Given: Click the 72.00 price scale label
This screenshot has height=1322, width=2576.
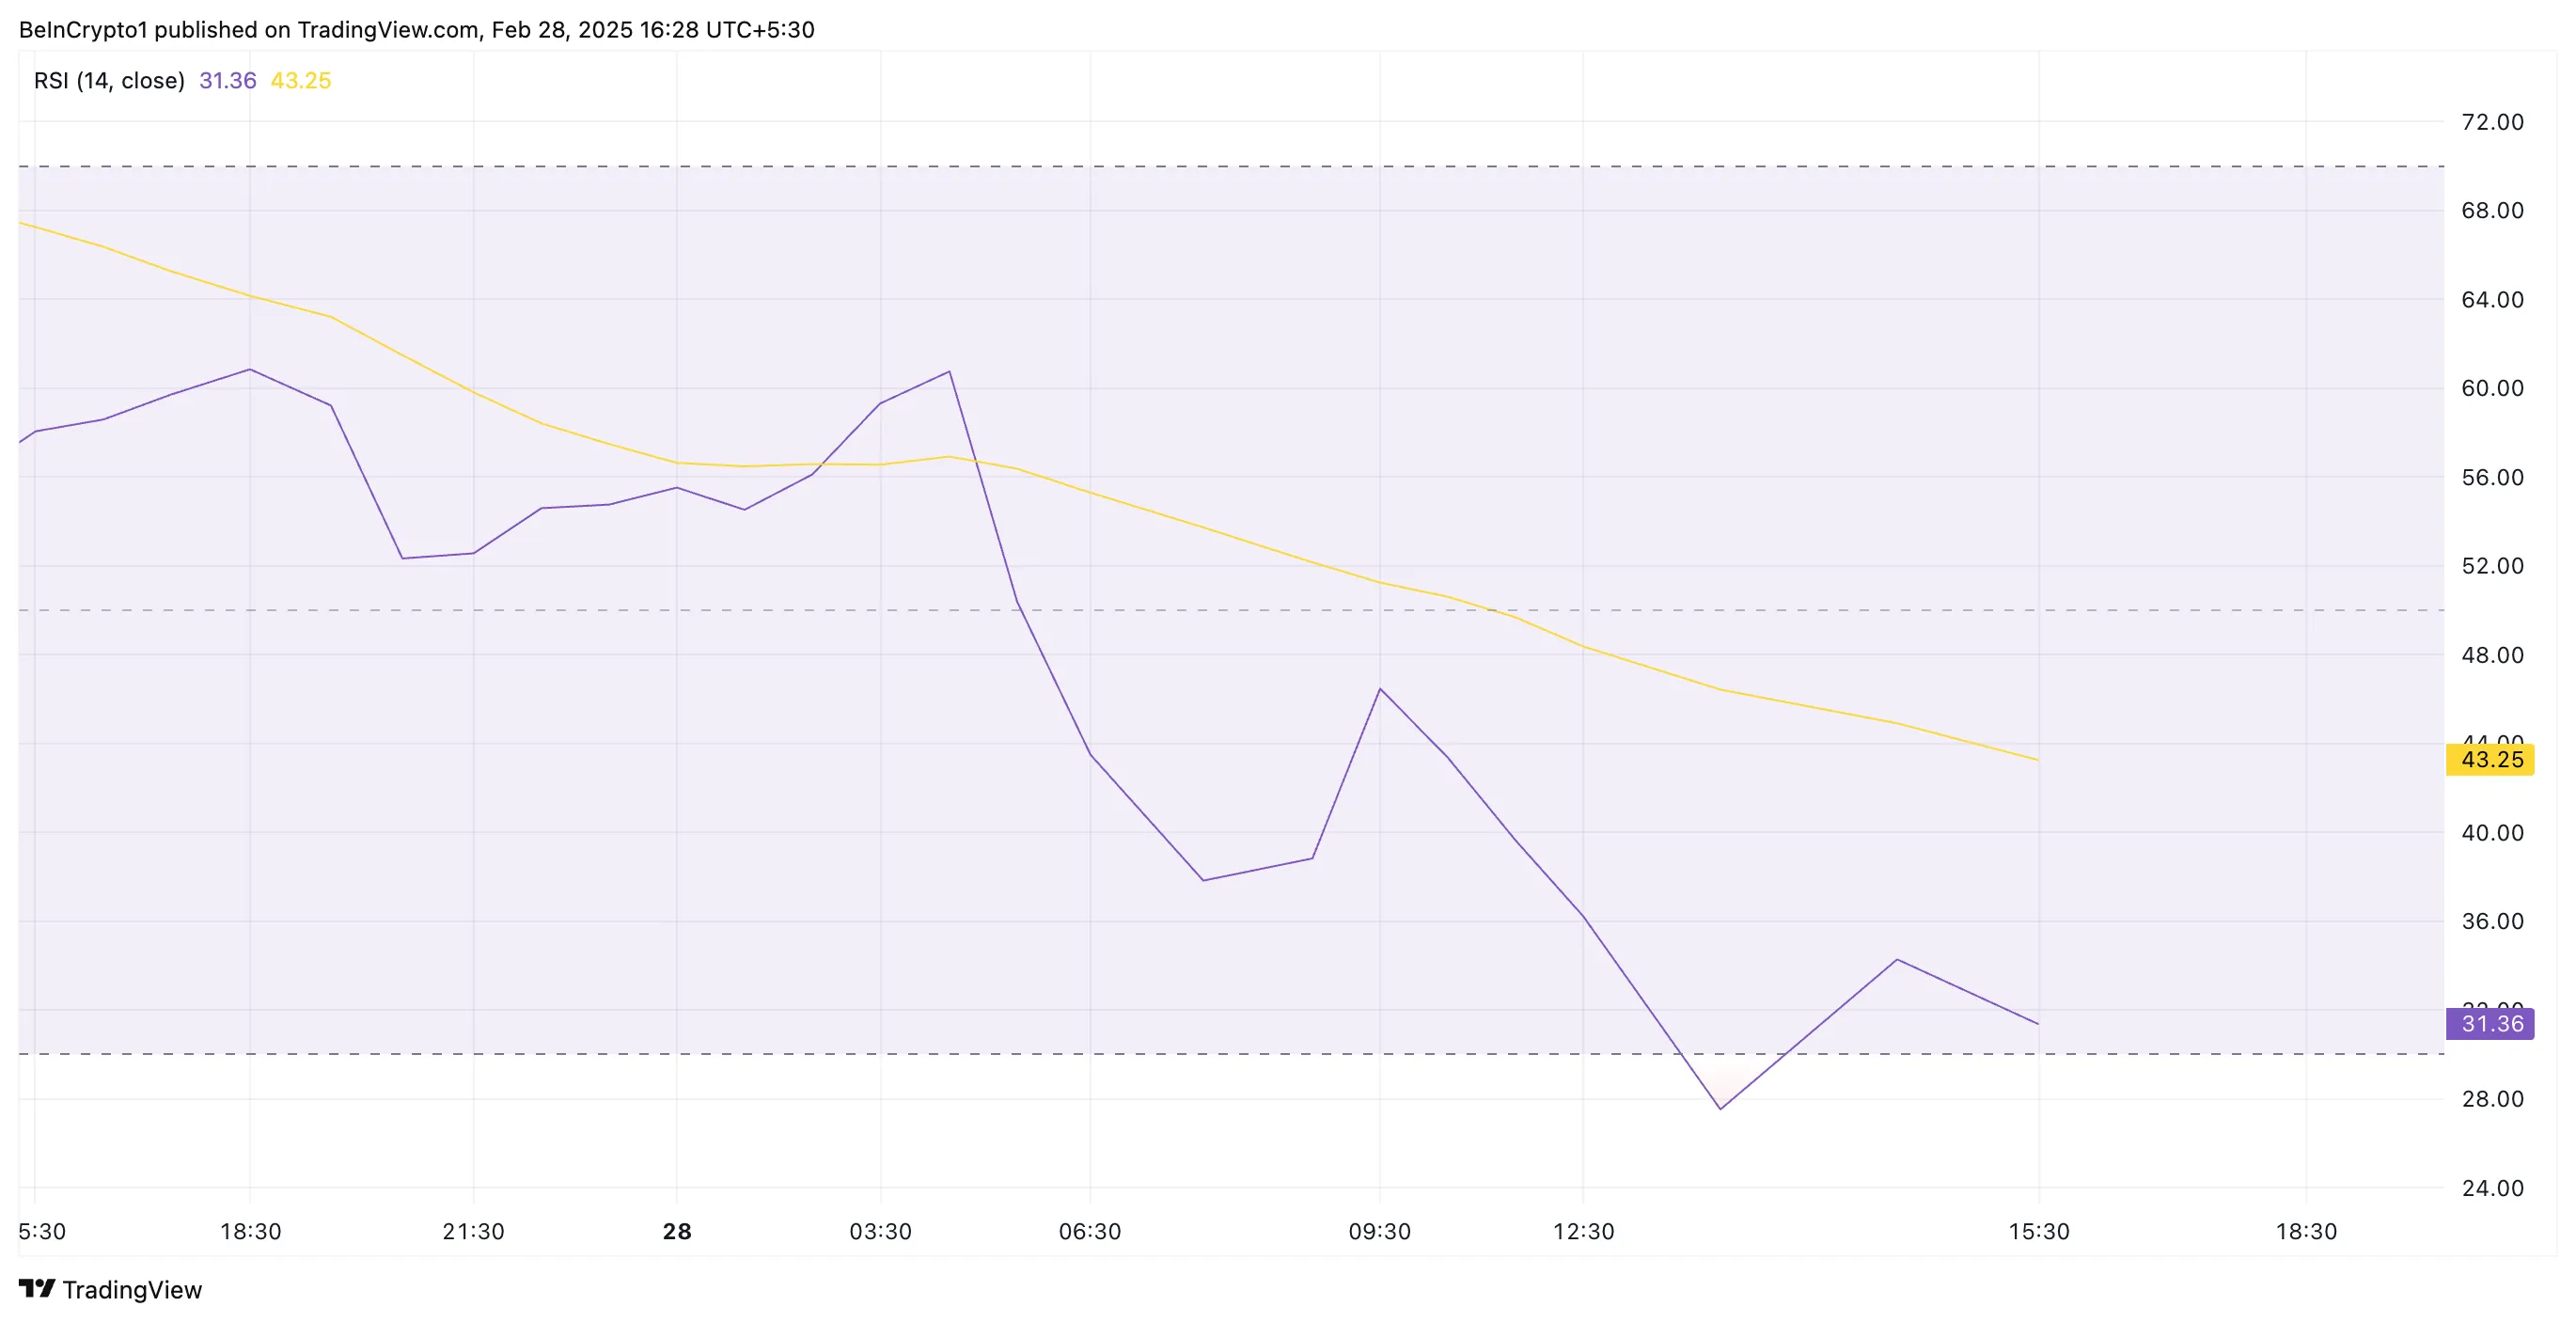Looking at the screenshot, I should point(2492,122).
